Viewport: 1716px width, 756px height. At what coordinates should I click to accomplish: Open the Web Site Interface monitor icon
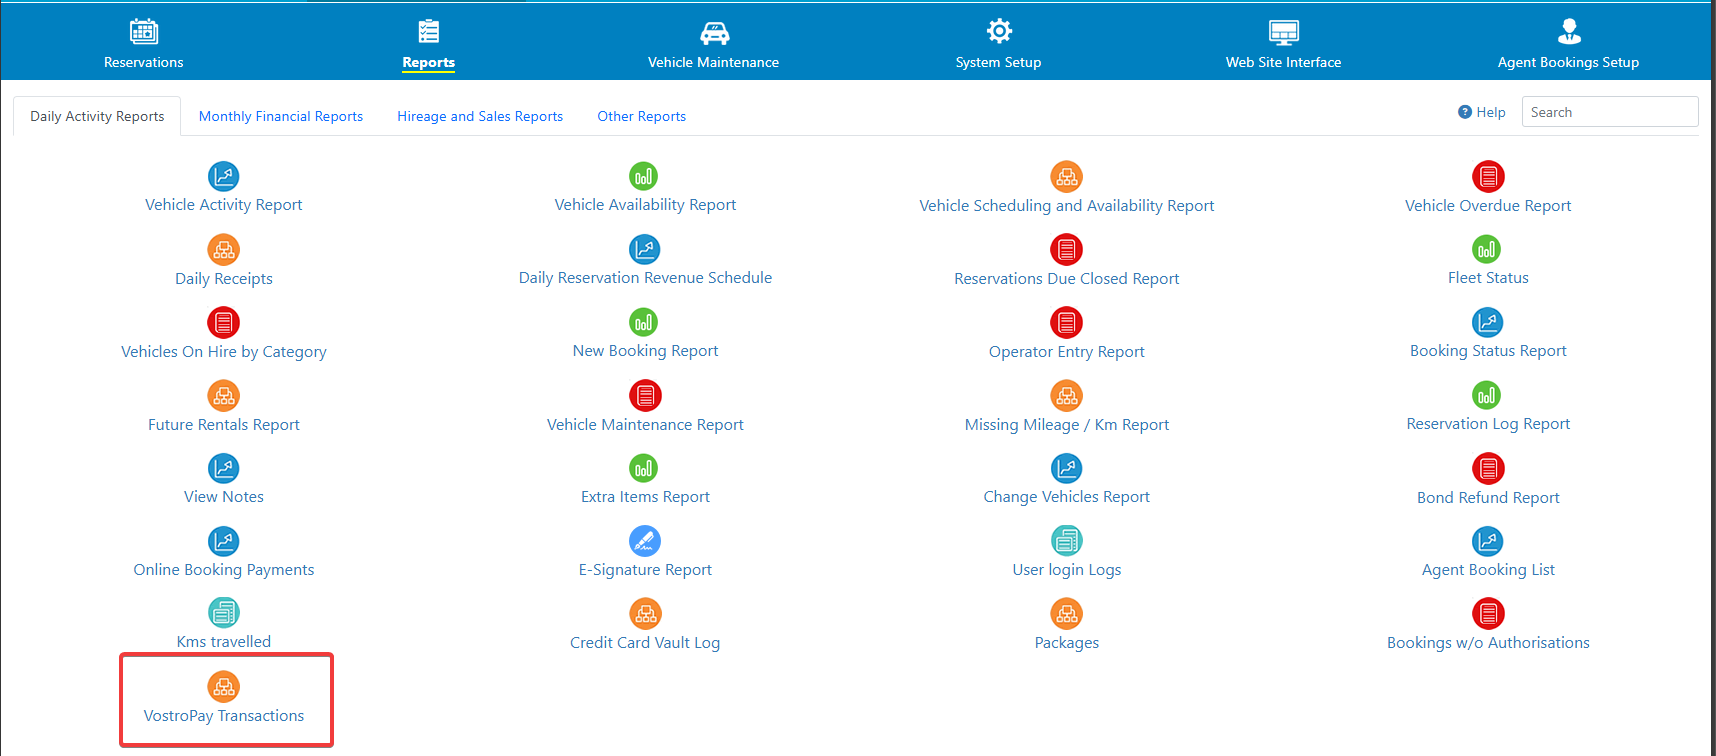pyautogui.click(x=1284, y=32)
